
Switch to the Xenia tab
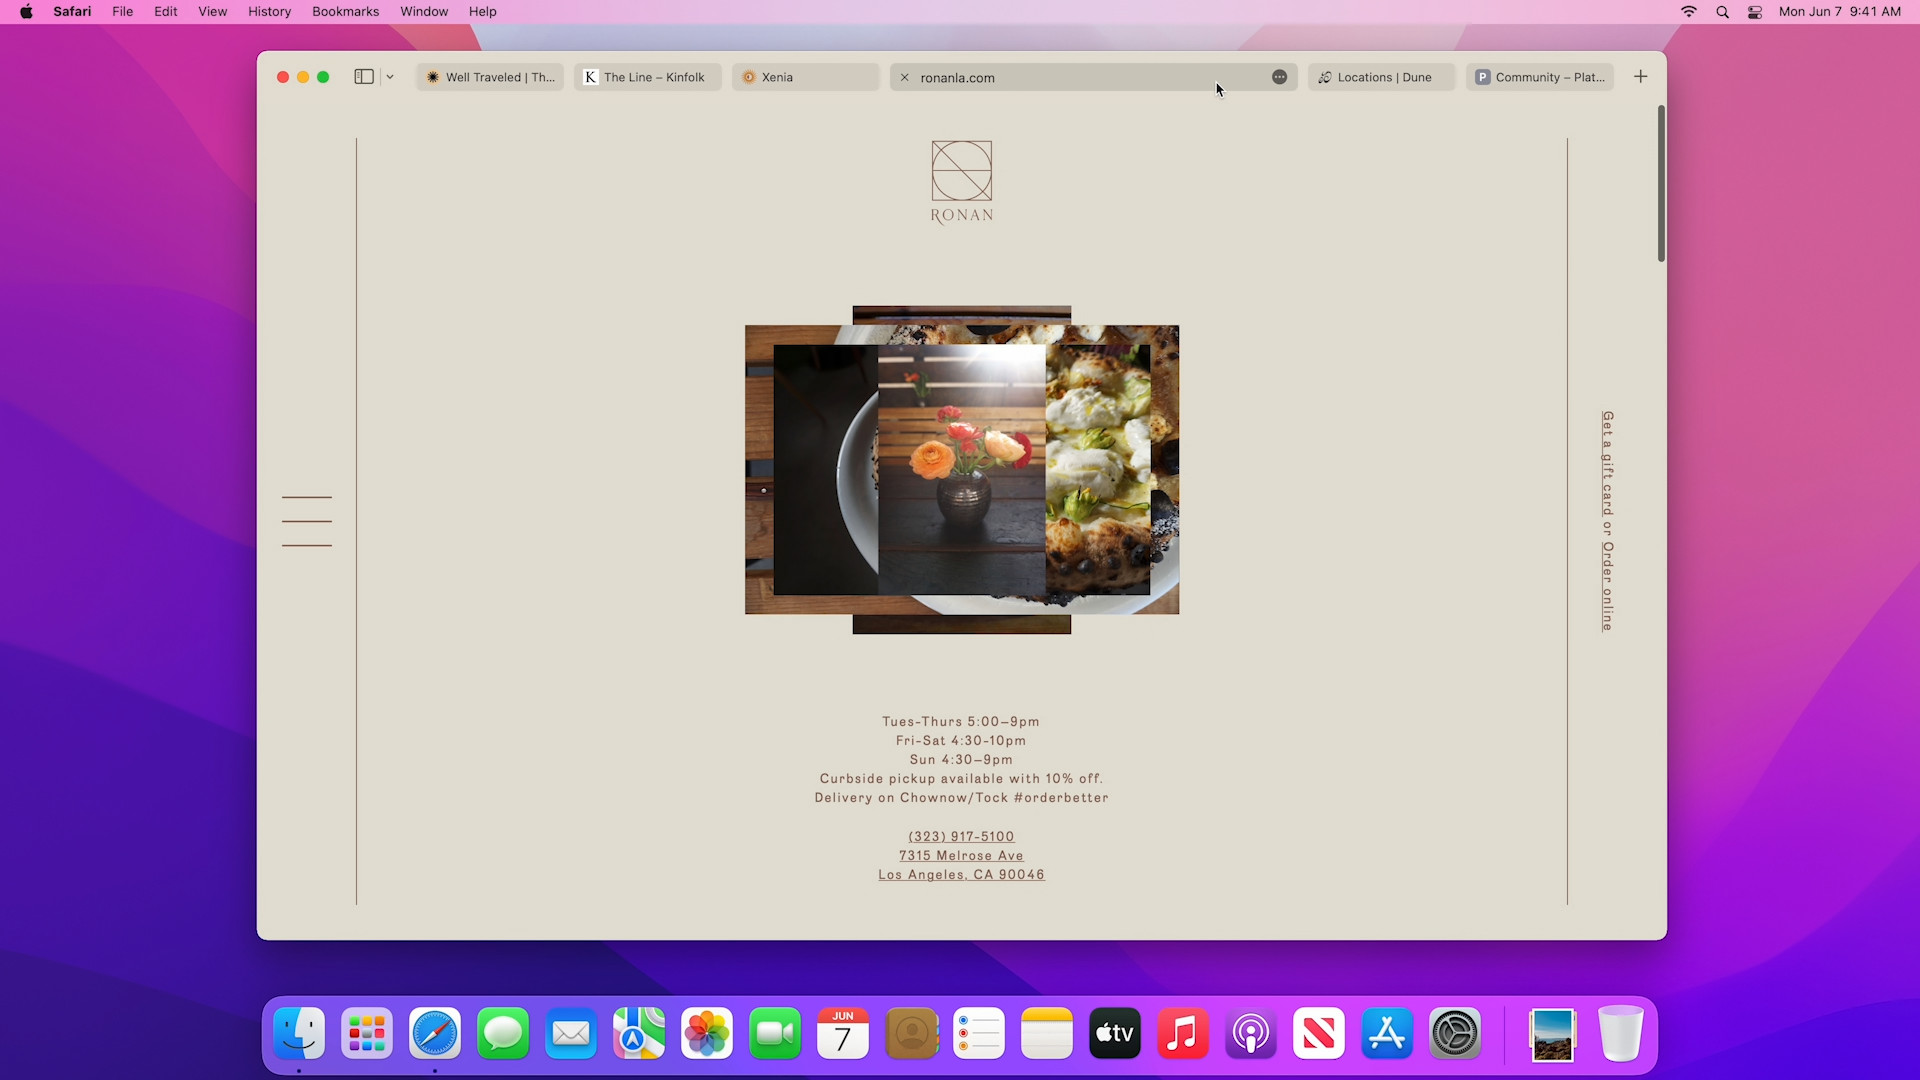click(805, 76)
